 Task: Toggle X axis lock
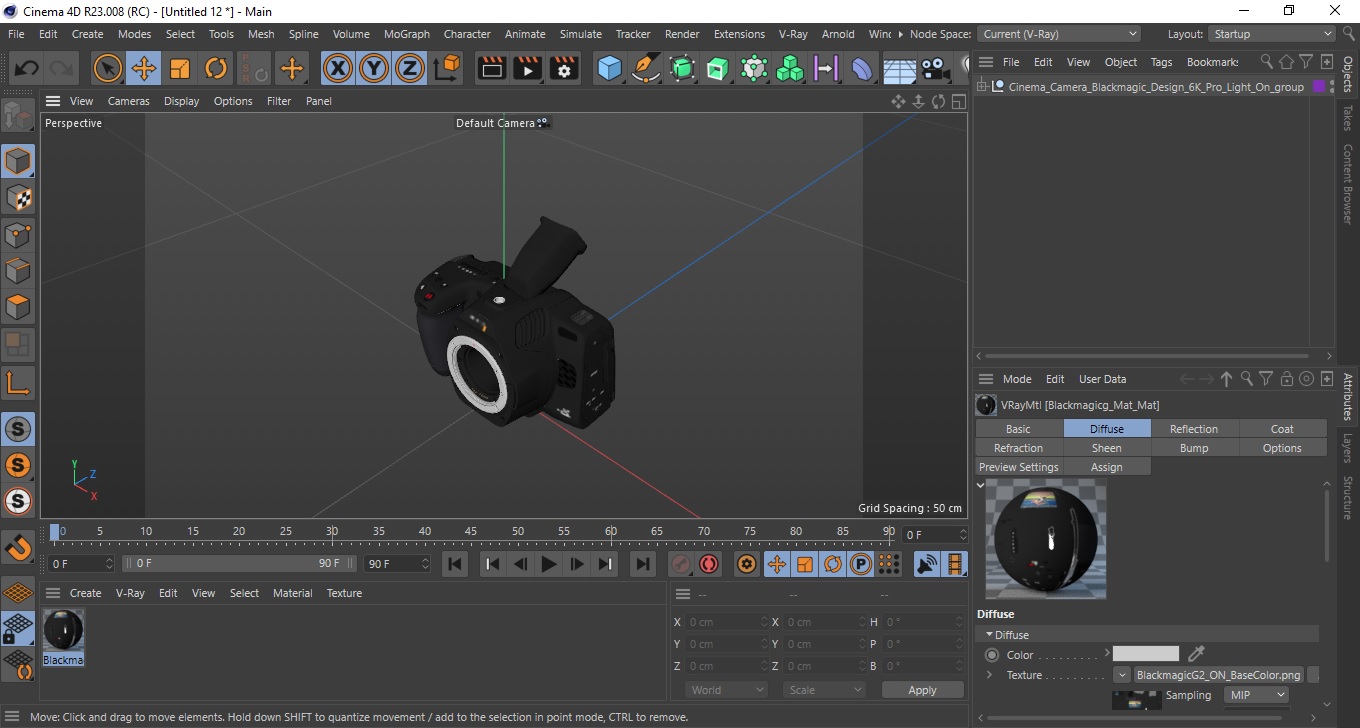click(338, 69)
